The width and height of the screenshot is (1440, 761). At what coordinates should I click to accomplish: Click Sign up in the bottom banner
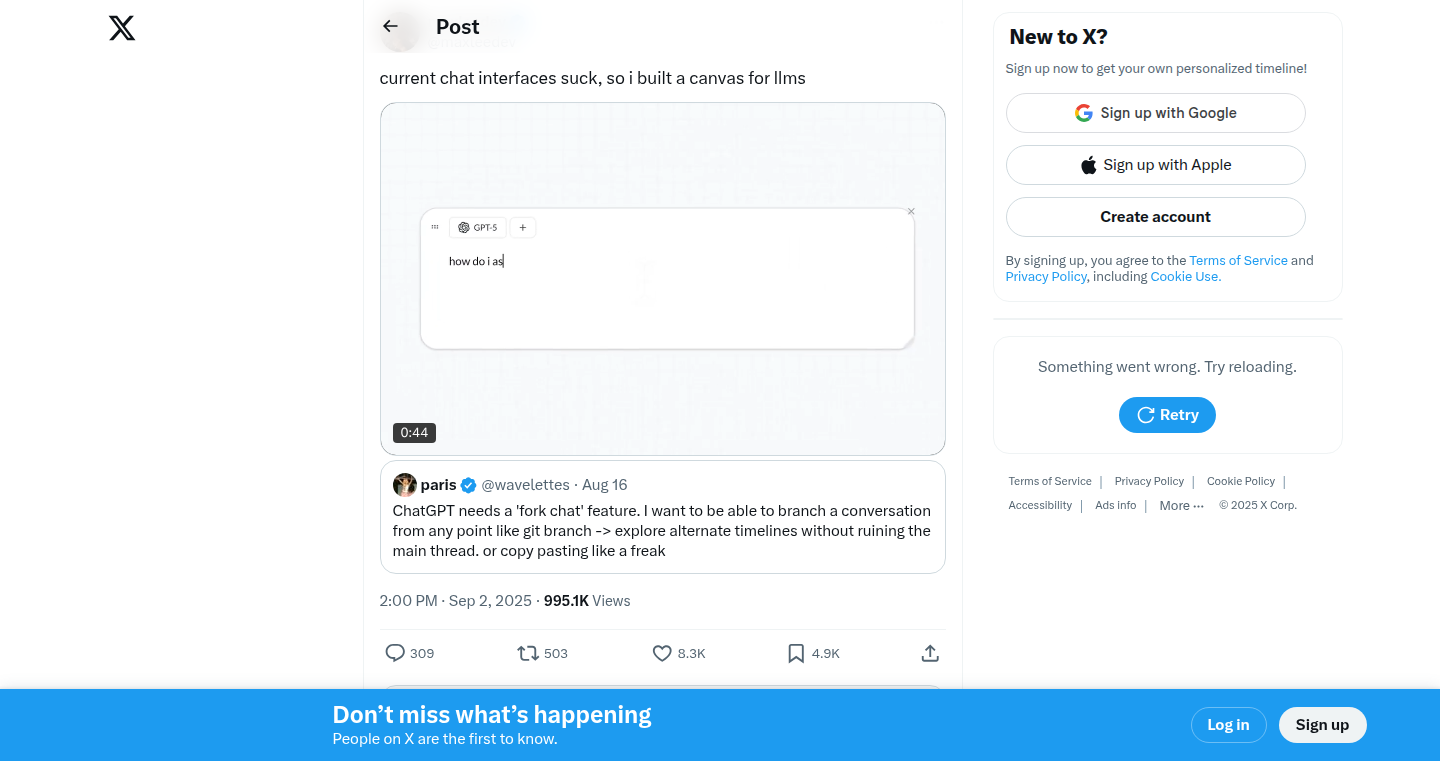click(x=1322, y=725)
